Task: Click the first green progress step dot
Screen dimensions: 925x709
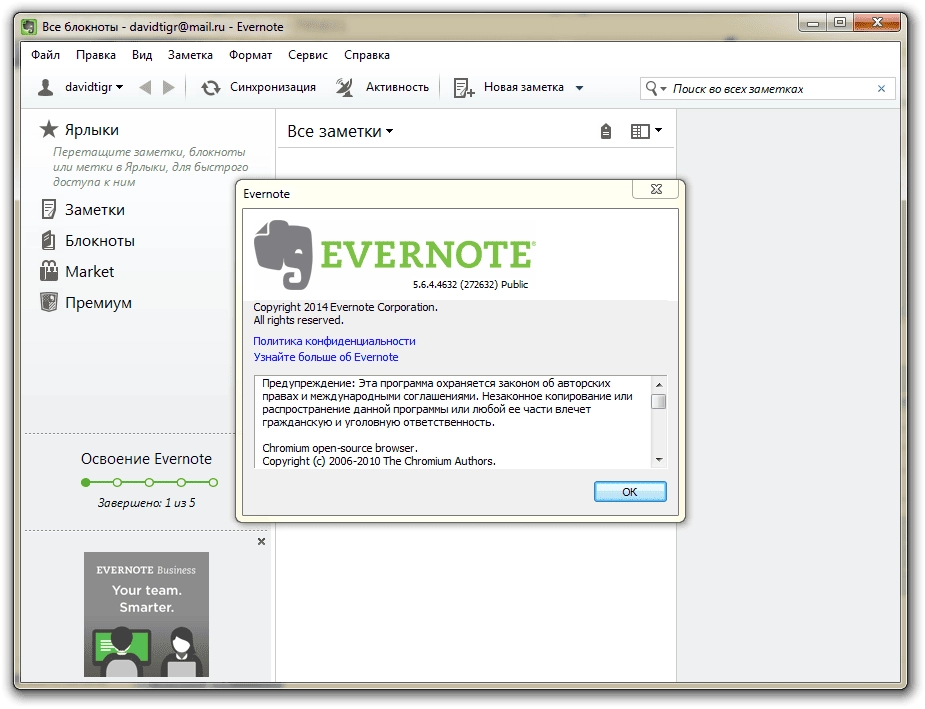Action: tap(86, 482)
